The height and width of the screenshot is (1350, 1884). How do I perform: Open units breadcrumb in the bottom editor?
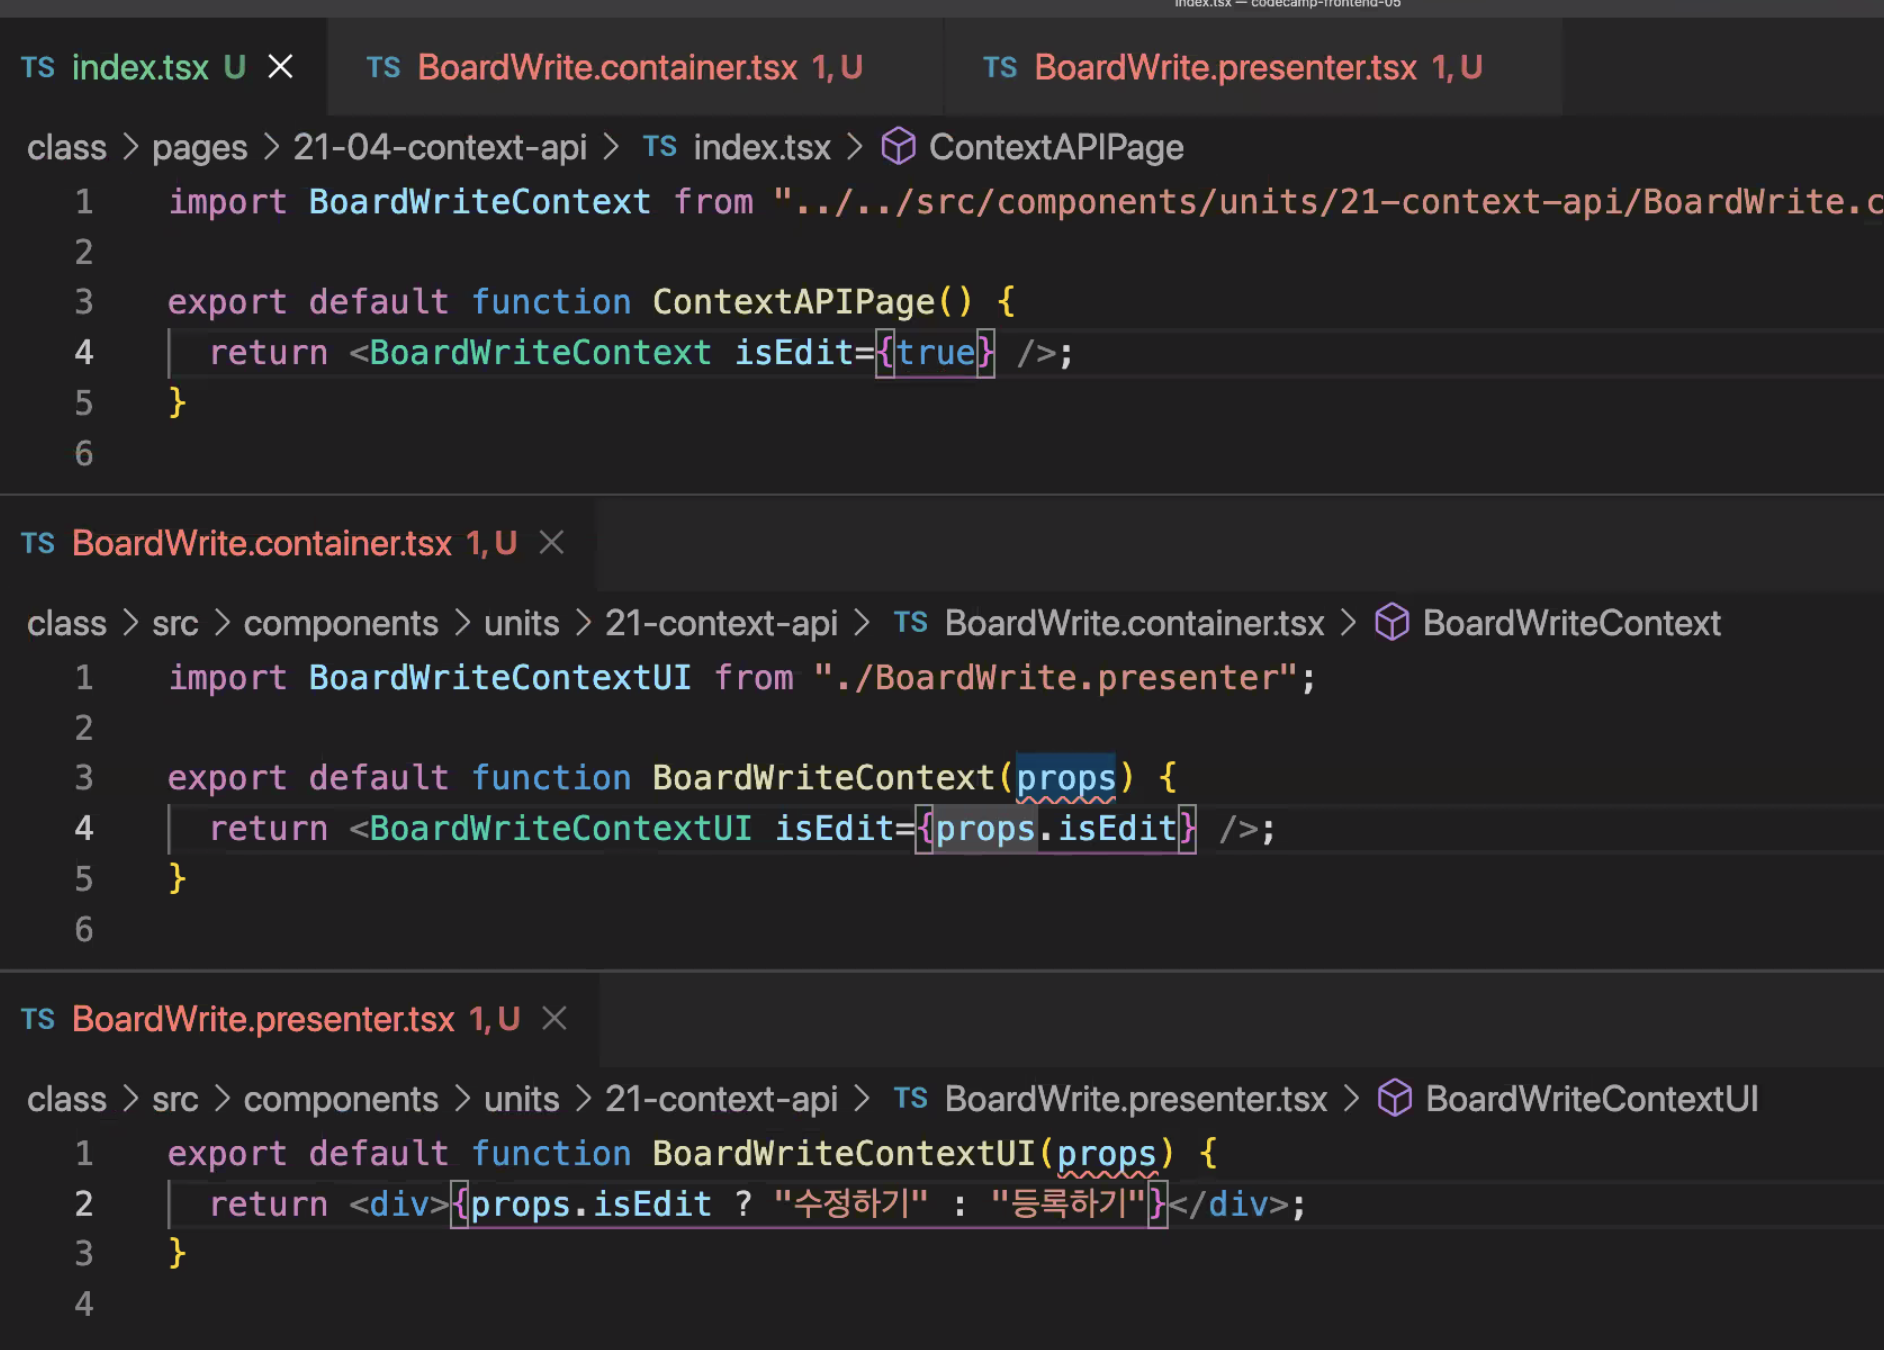point(521,1099)
